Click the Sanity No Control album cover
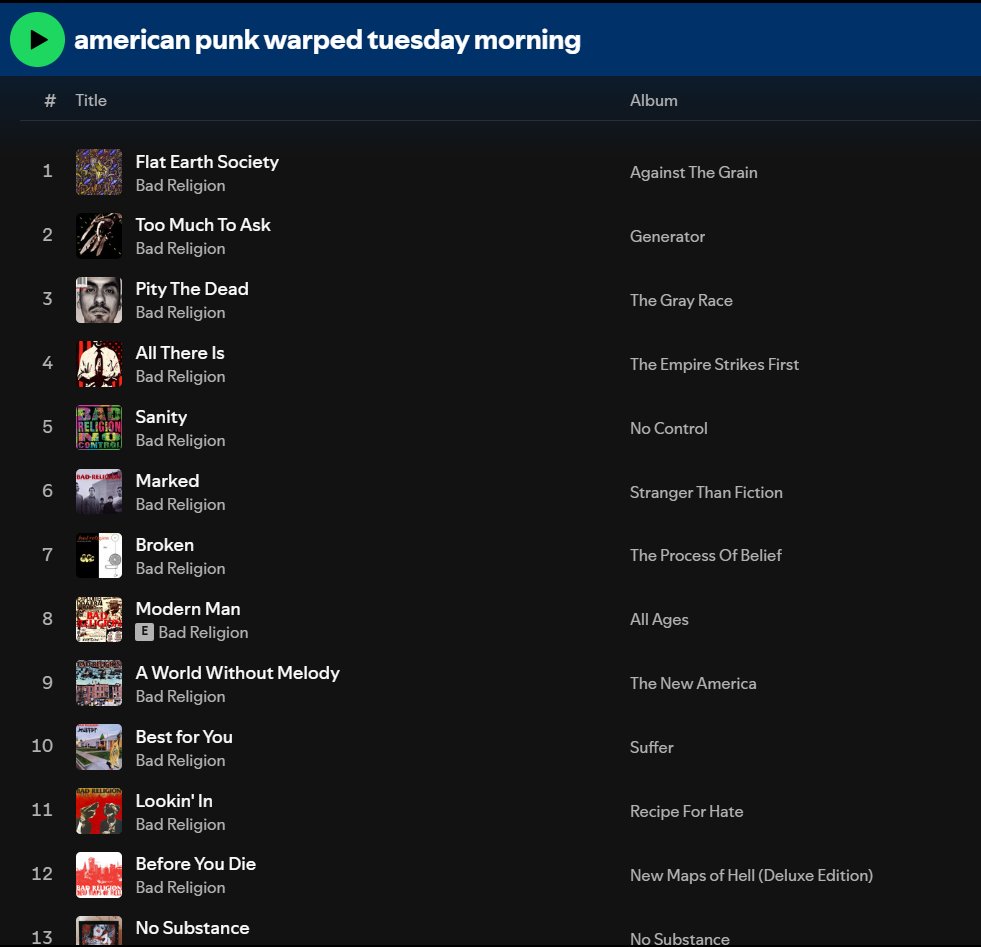 pyautogui.click(x=99, y=428)
